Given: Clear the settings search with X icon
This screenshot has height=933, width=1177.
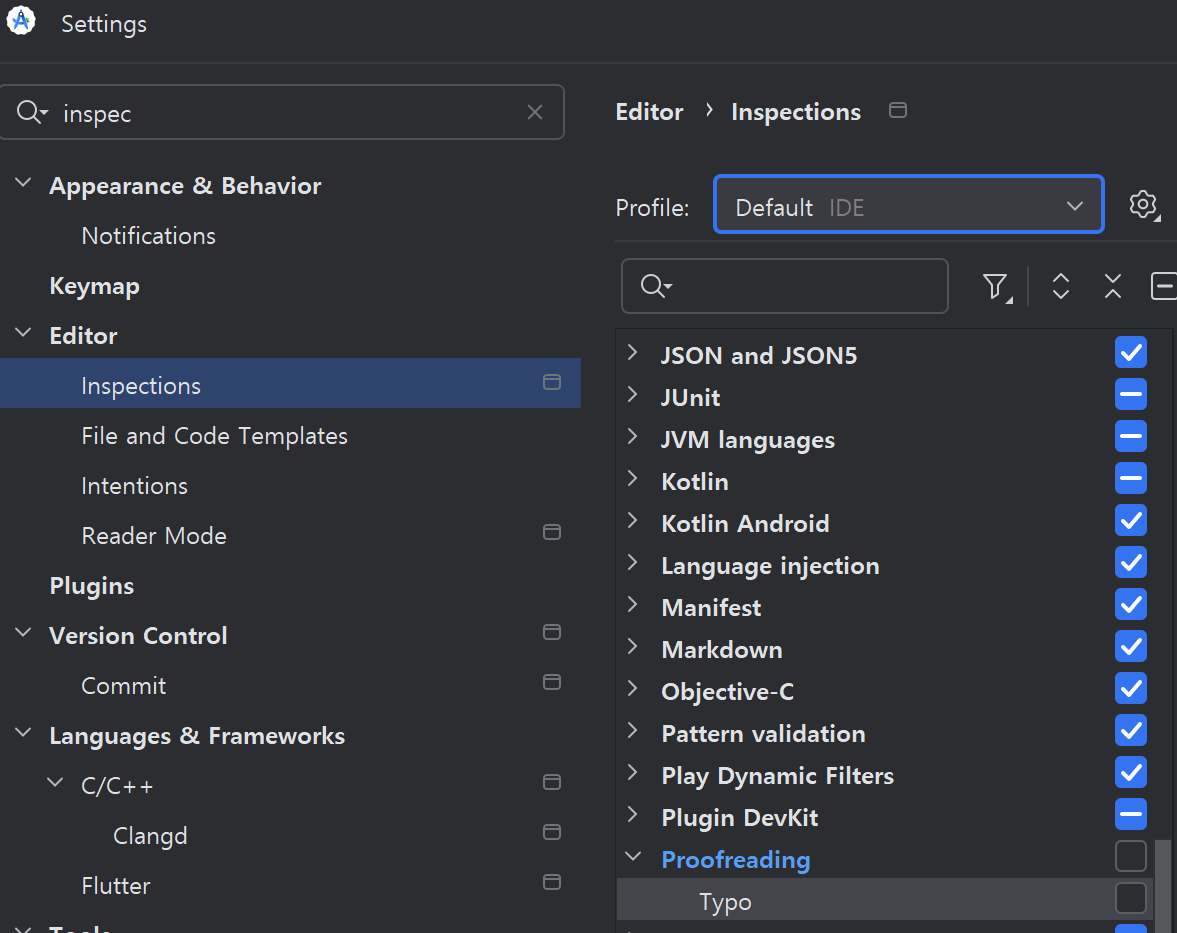Looking at the screenshot, I should point(535,113).
